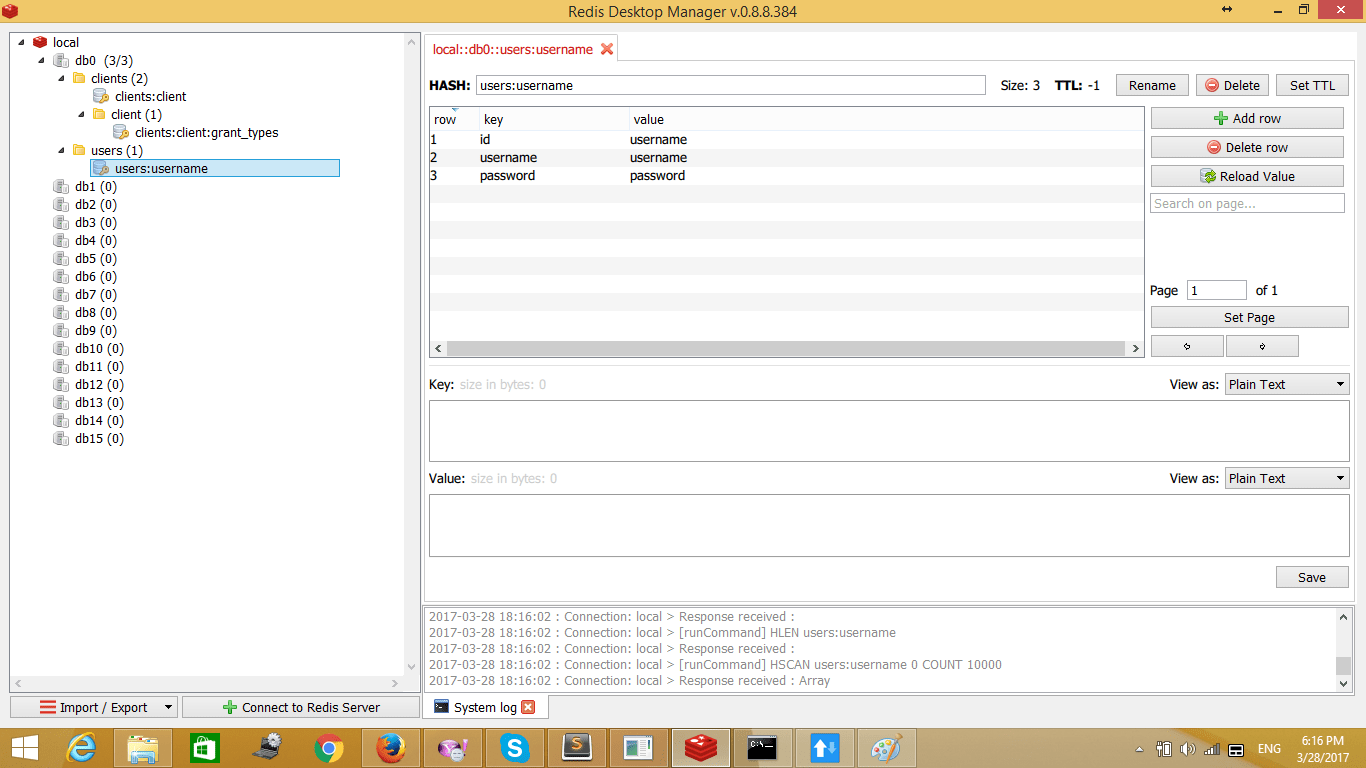Click the Page number input field
The width and height of the screenshot is (1366, 768).
coord(1217,290)
